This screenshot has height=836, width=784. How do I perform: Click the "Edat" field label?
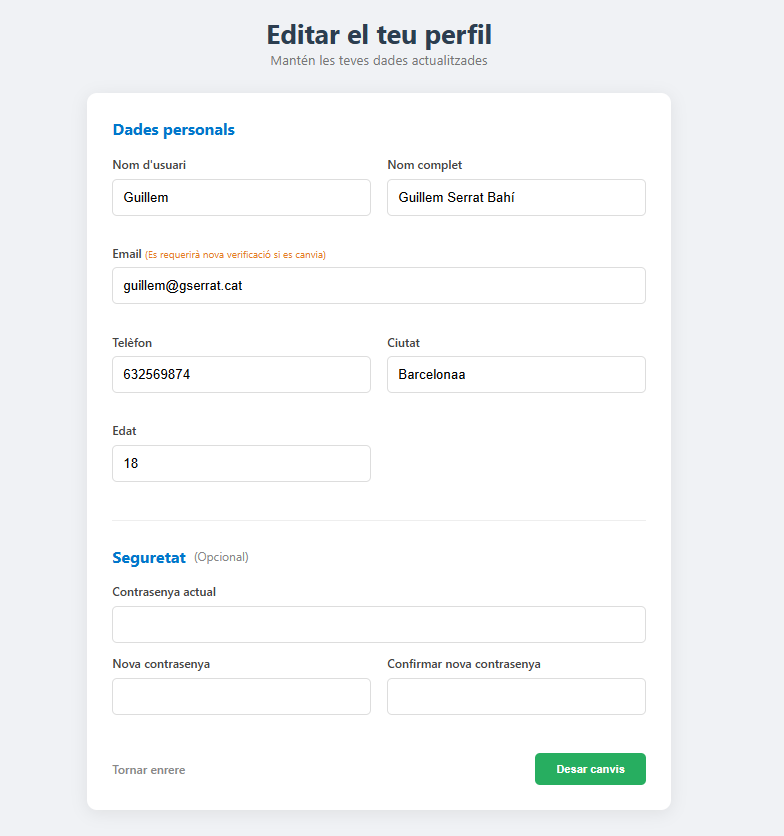(x=124, y=431)
